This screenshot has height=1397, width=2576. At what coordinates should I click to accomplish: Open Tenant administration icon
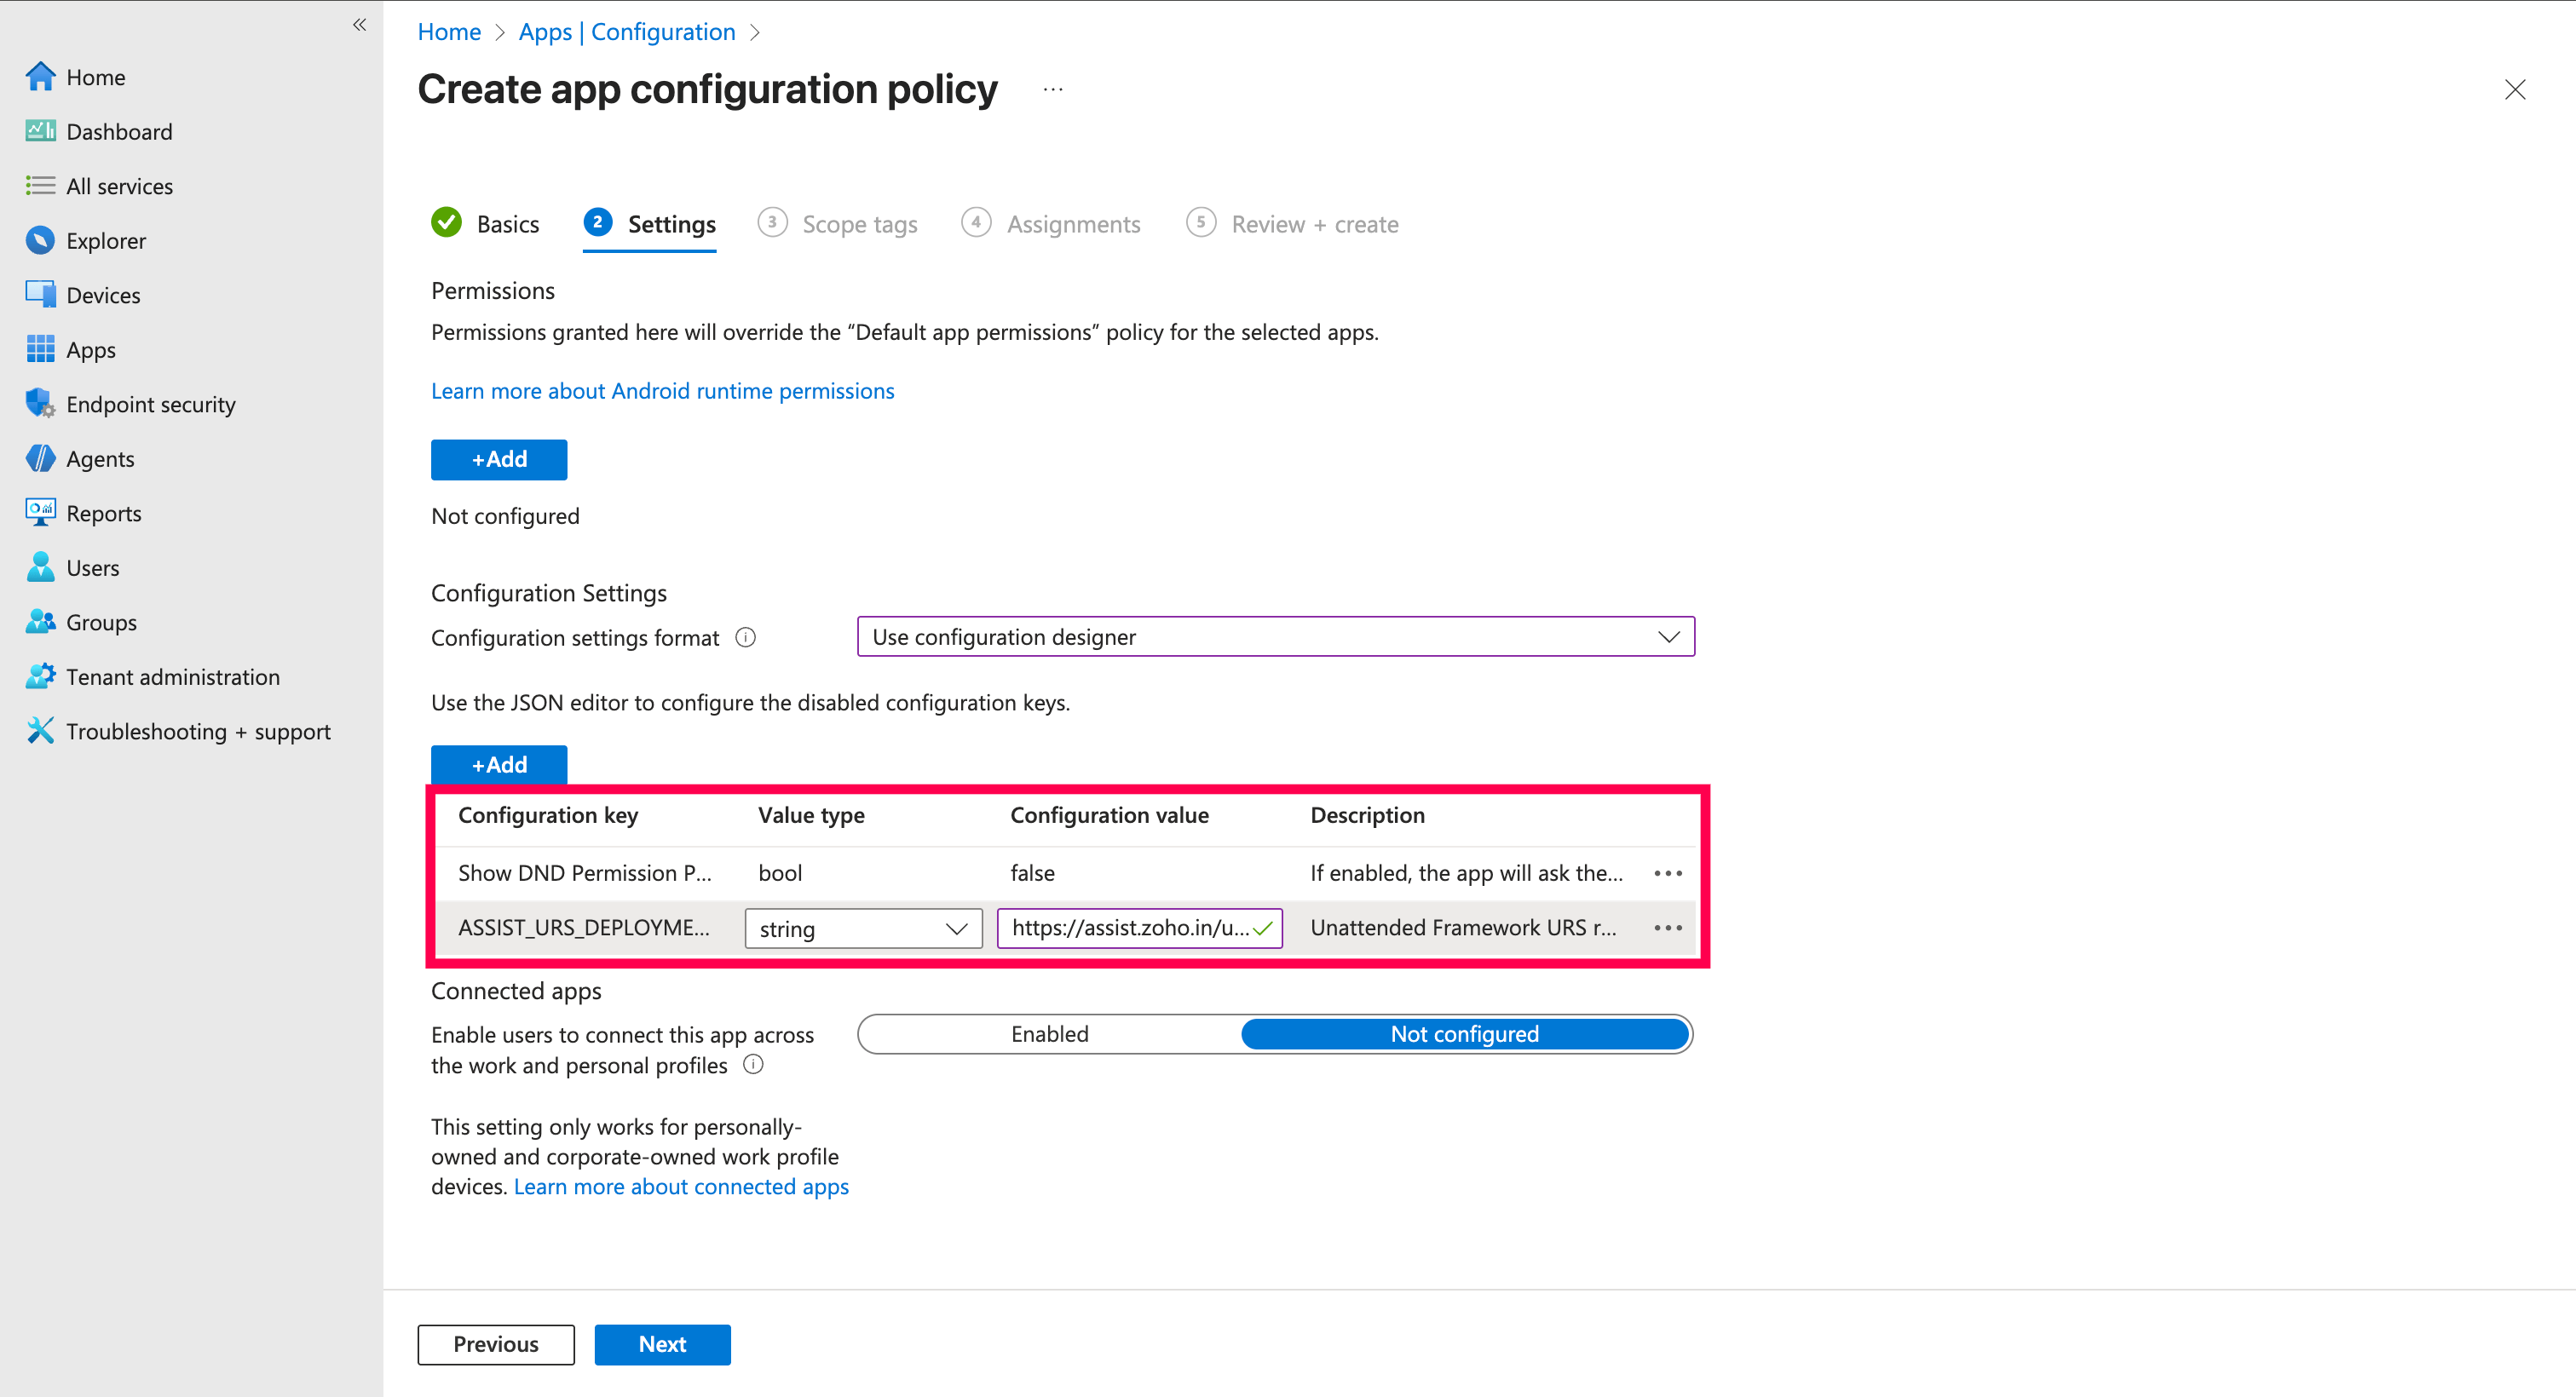click(x=40, y=676)
